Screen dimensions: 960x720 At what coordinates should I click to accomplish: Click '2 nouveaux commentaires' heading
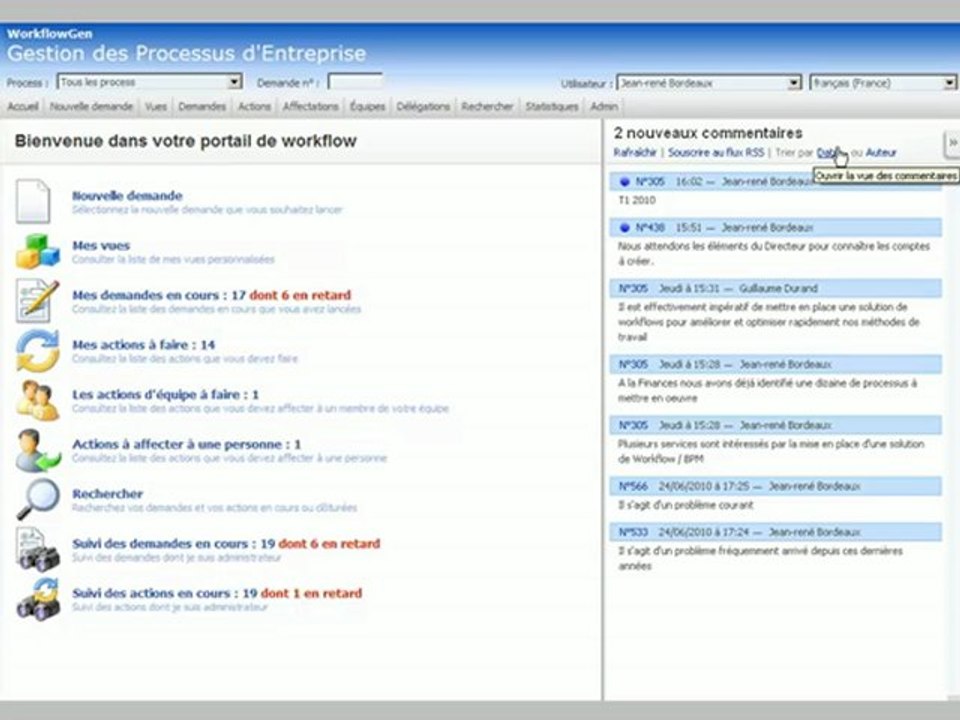(x=708, y=133)
